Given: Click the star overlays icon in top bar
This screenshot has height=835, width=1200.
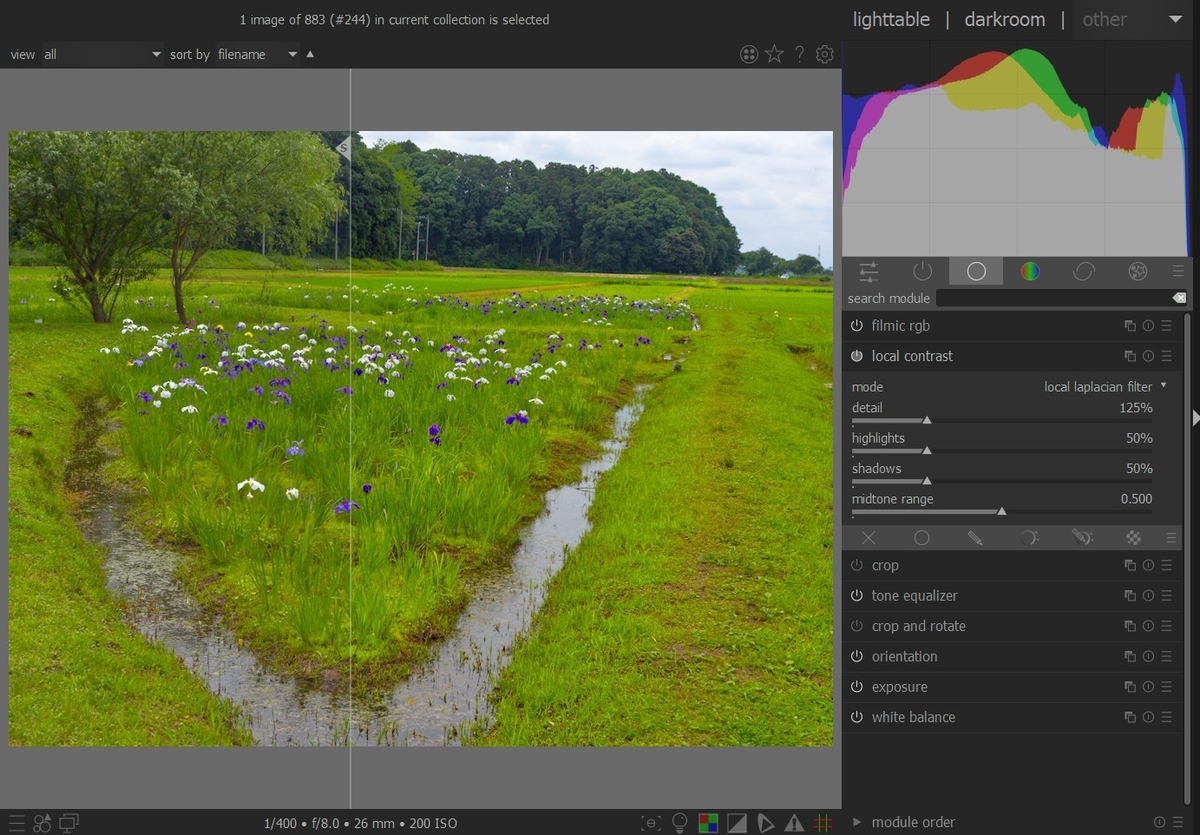Looking at the screenshot, I should click(774, 54).
